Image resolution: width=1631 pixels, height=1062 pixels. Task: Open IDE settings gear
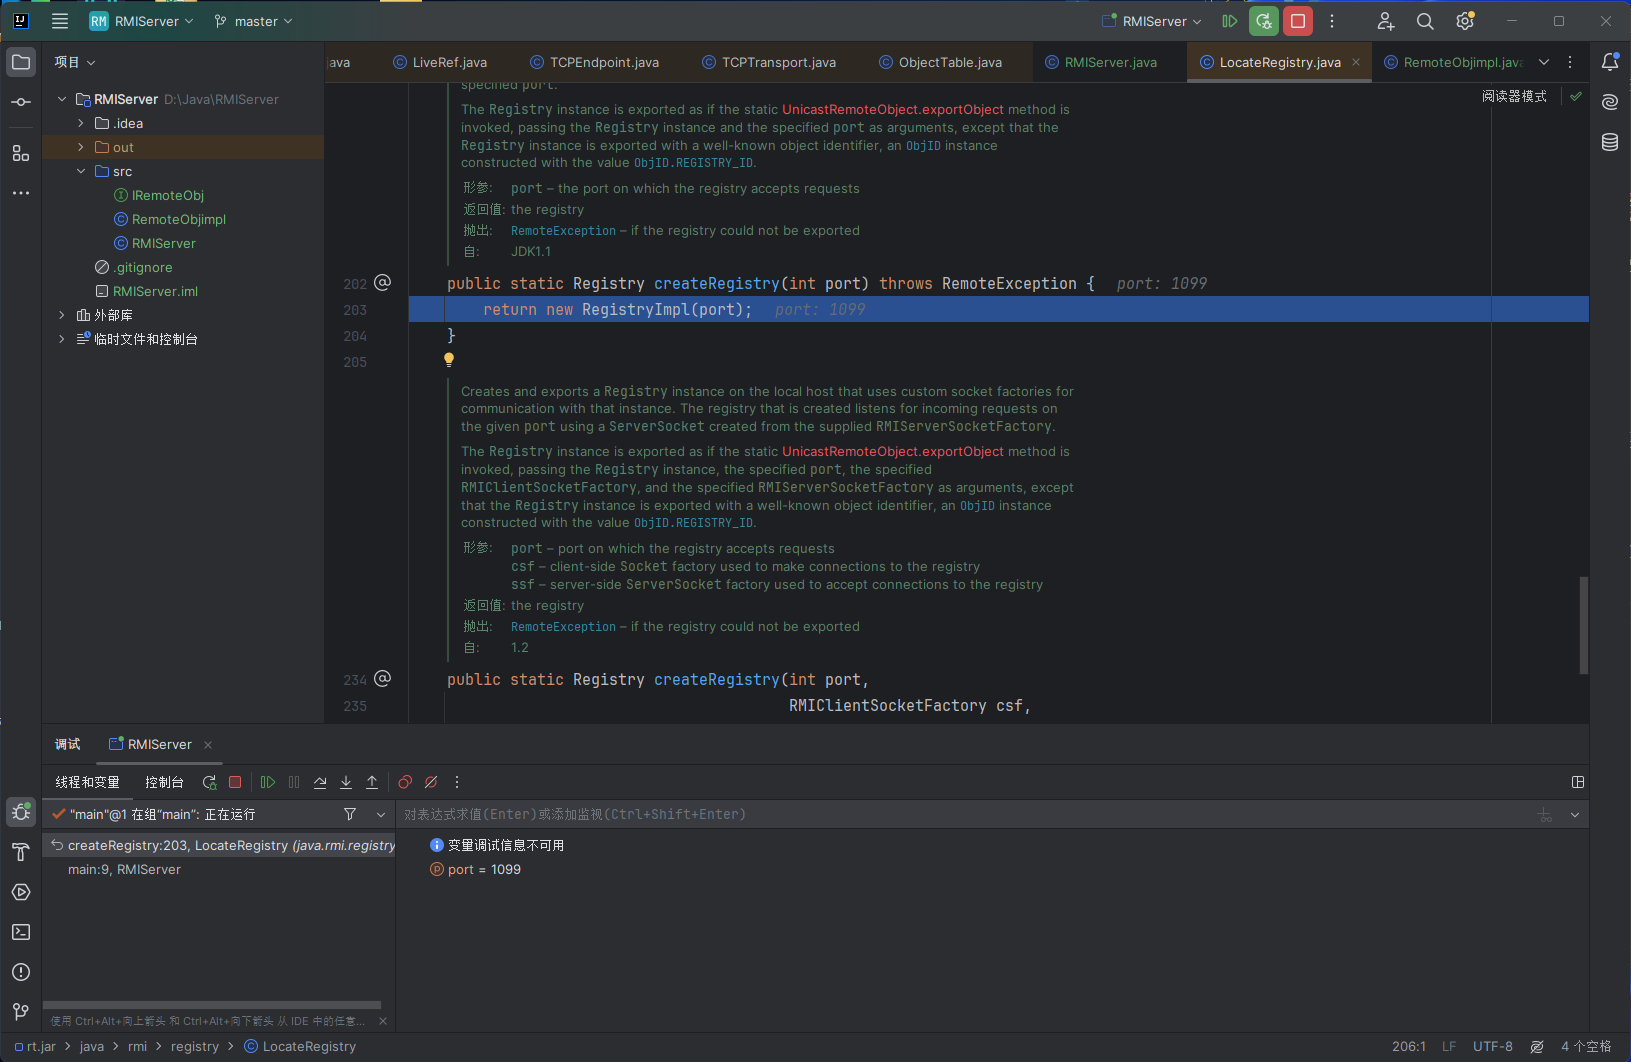click(x=1465, y=21)
